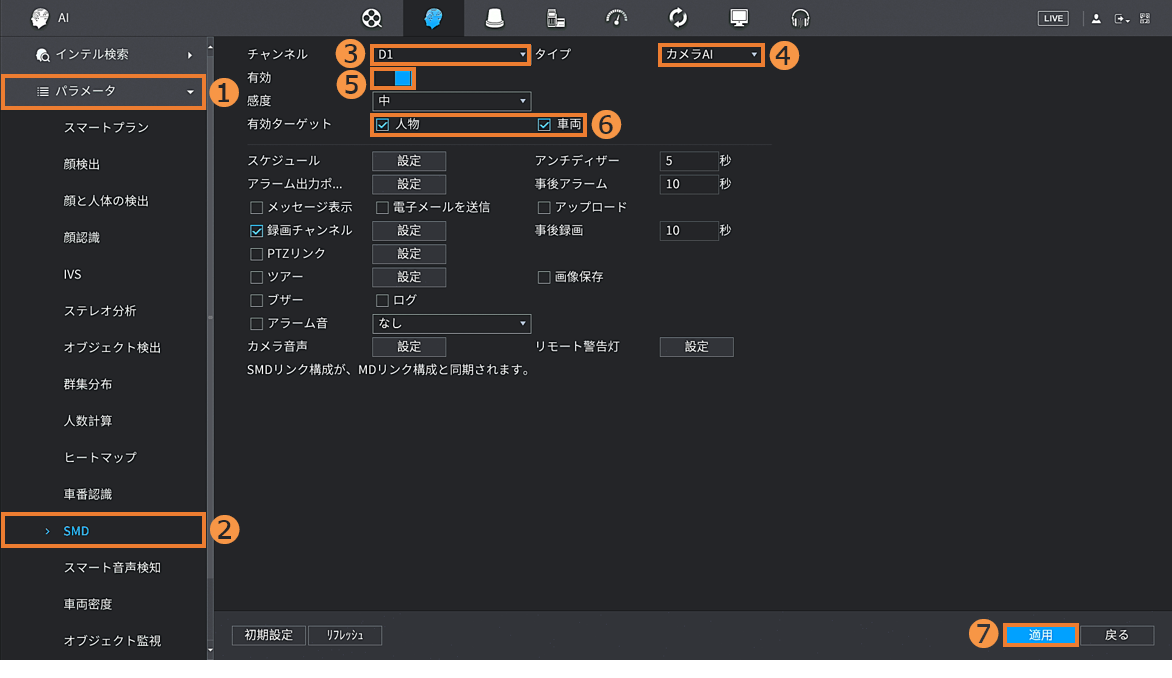Toggle the 有効 enable switch
This screenshot has height=678, width=1172.
coord(393,78)
